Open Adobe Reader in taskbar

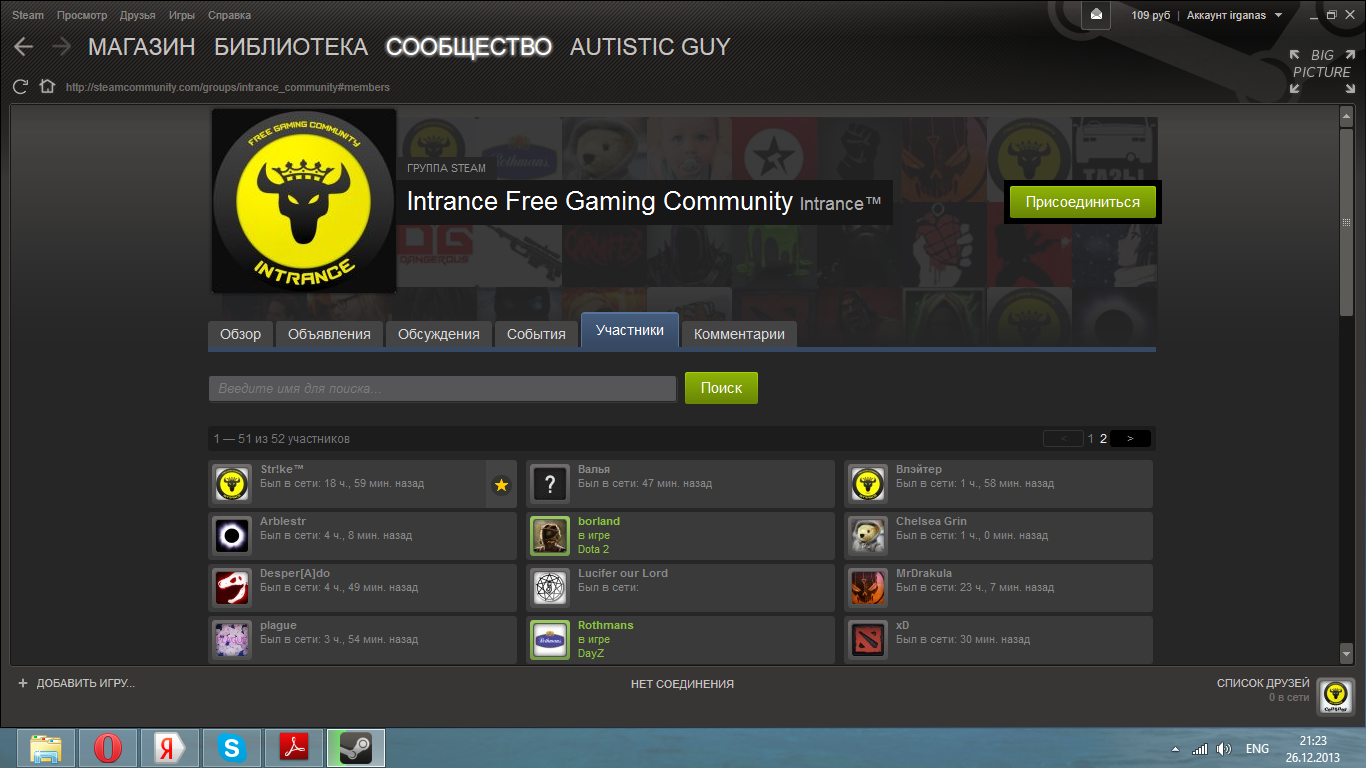click(294, 747)
